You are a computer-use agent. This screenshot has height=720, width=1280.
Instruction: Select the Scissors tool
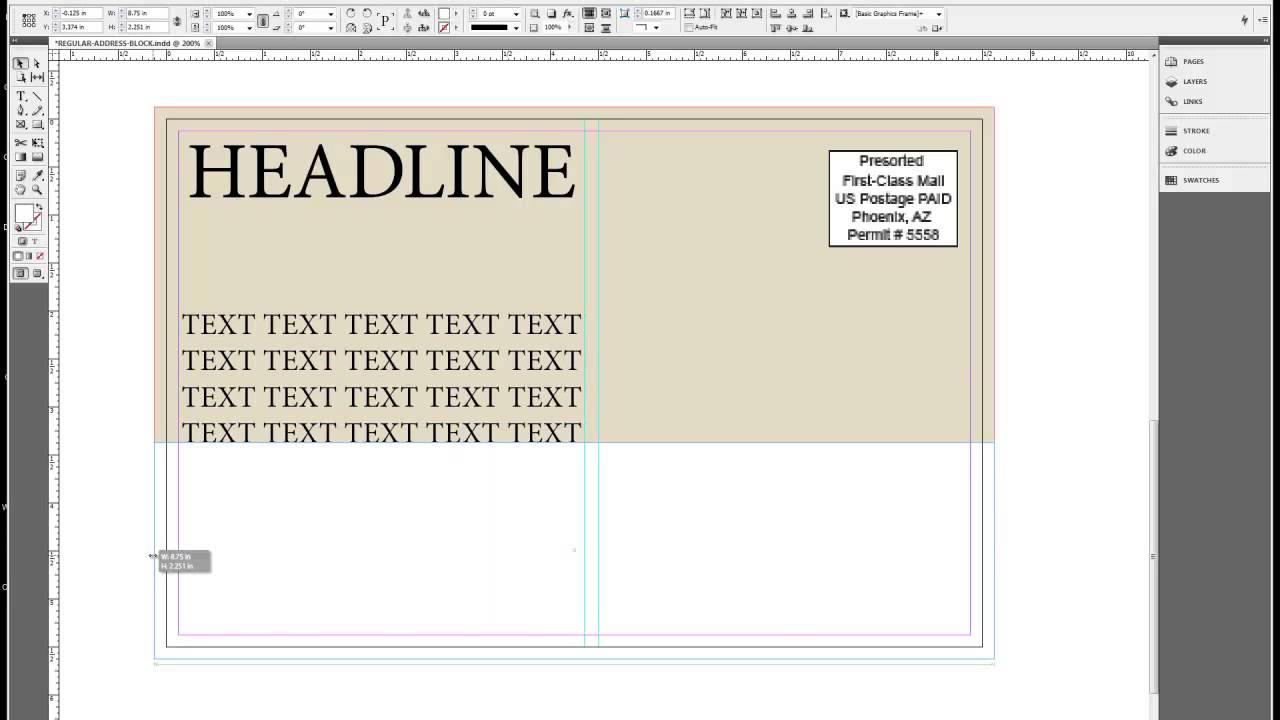[20, 143]
